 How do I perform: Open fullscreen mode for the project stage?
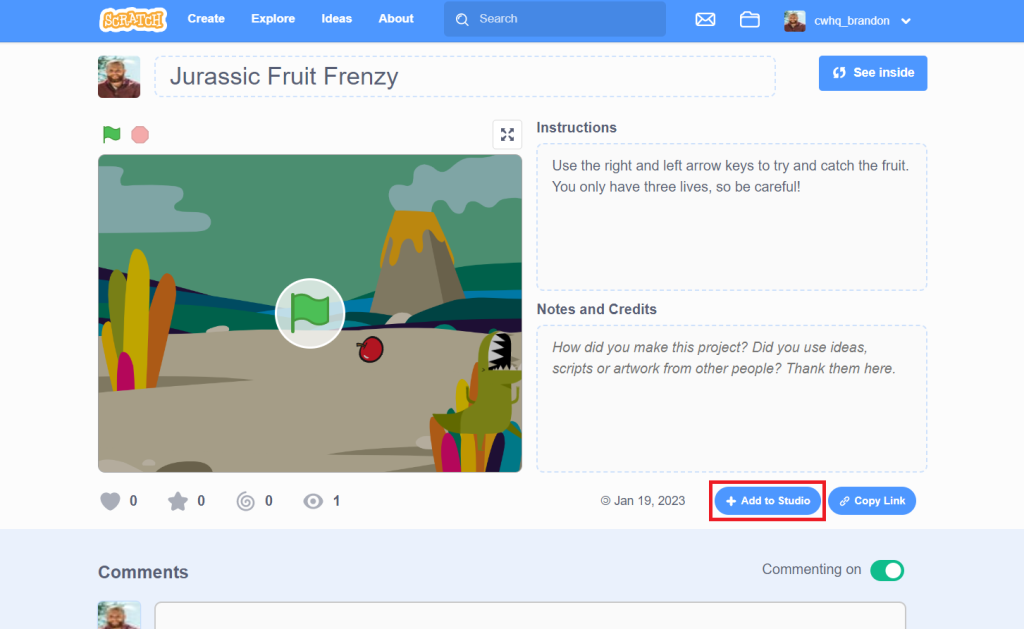507,135
